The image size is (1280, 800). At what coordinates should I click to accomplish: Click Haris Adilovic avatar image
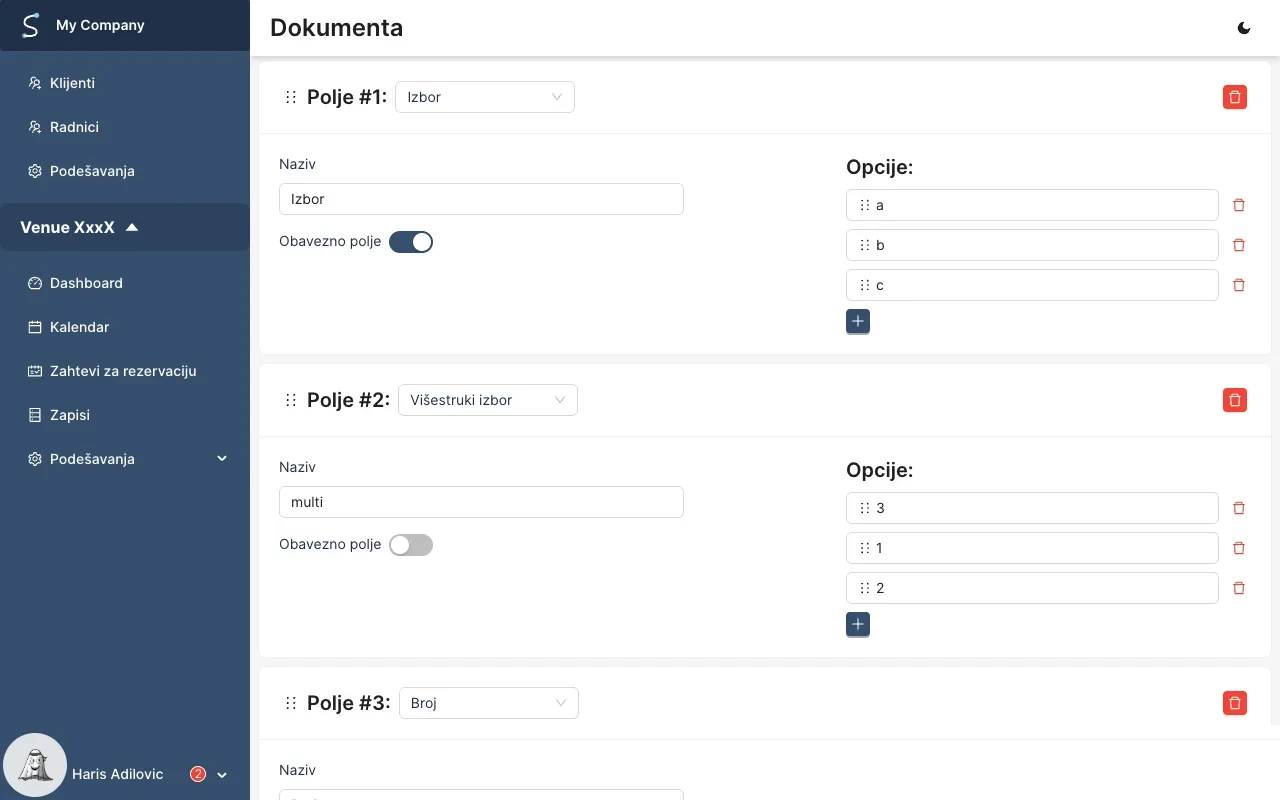coord(36,765)
